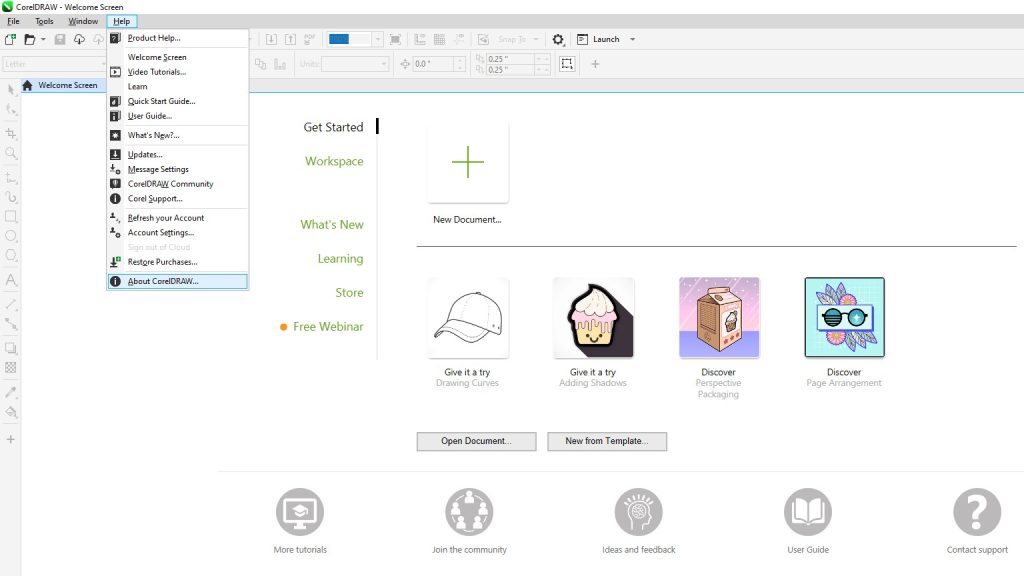1024x576 pixels.
Task: Go to the Workspace section link
Action: tap(334, 161)
